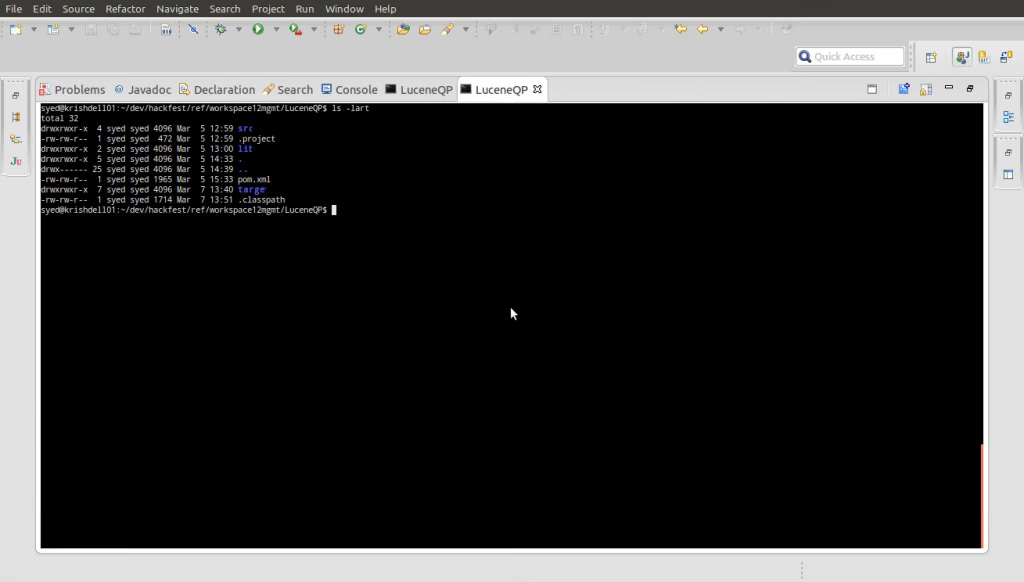Screen dimensions: 1024x582
Task: Open the Task List right sidebar icon
Action: pos(1008,174)
